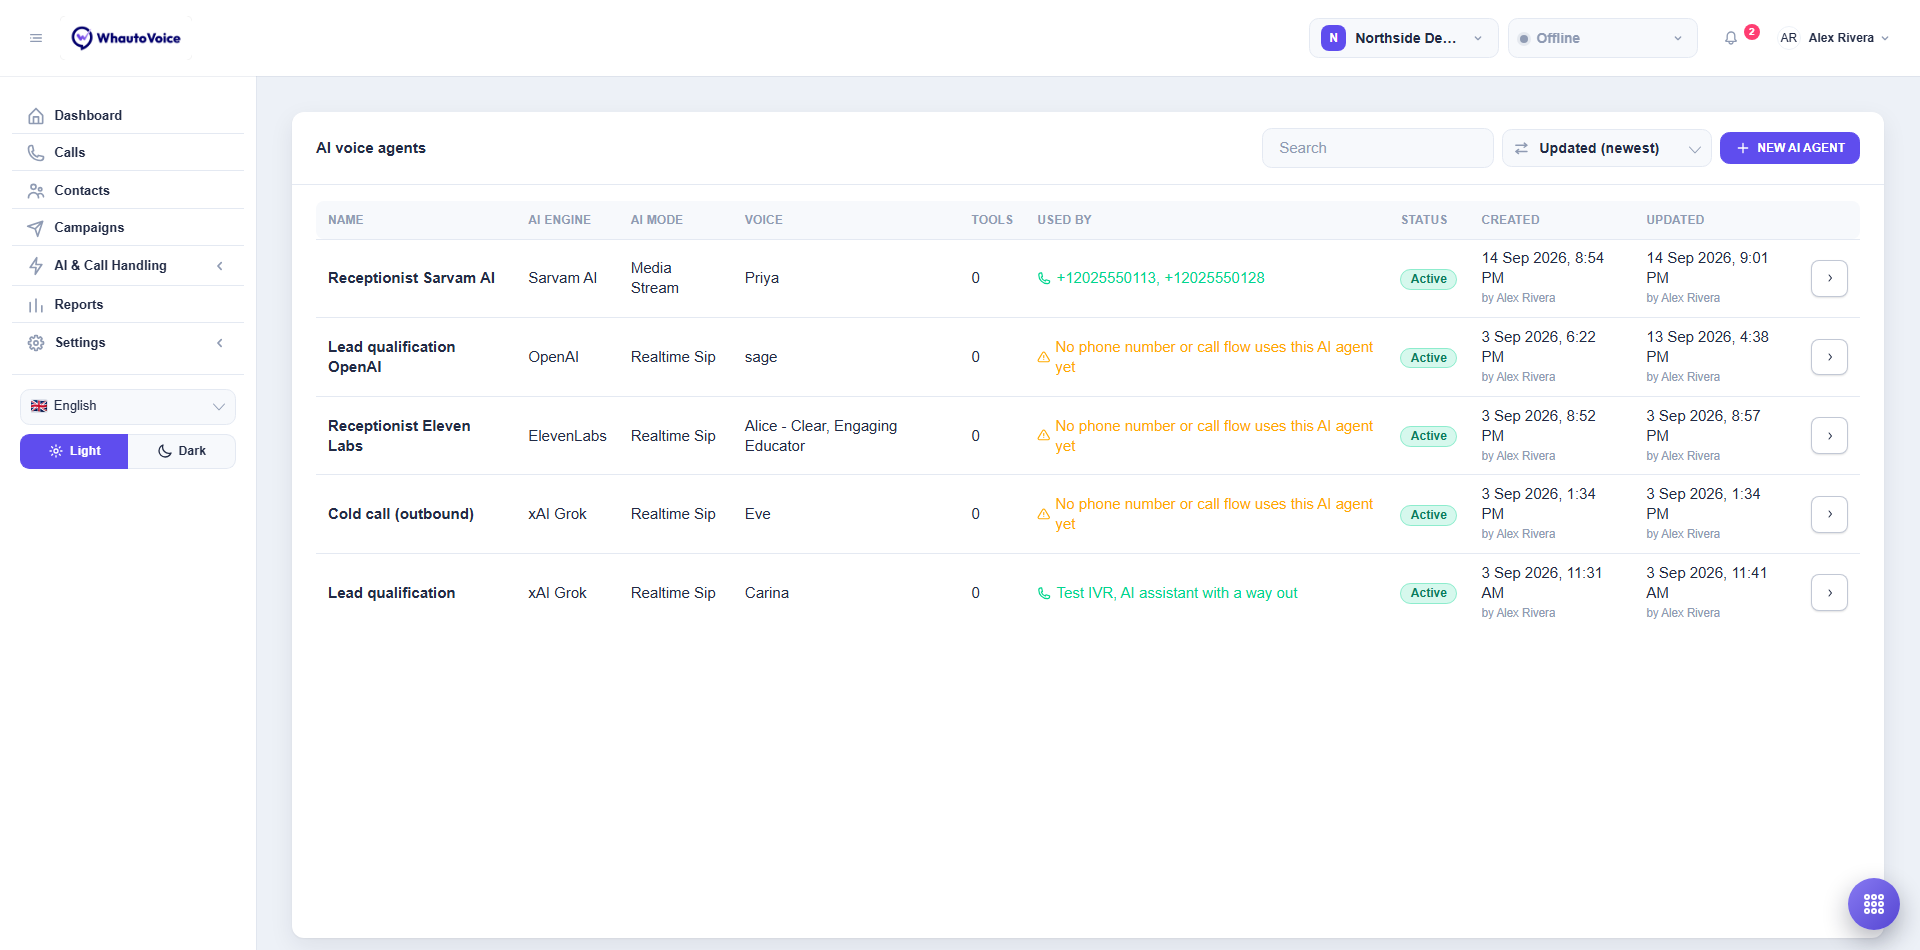The width and height of the screenshot is (1920, 950).
Task: Click the New AI Agent button
Action: (x=1789, y=148)
